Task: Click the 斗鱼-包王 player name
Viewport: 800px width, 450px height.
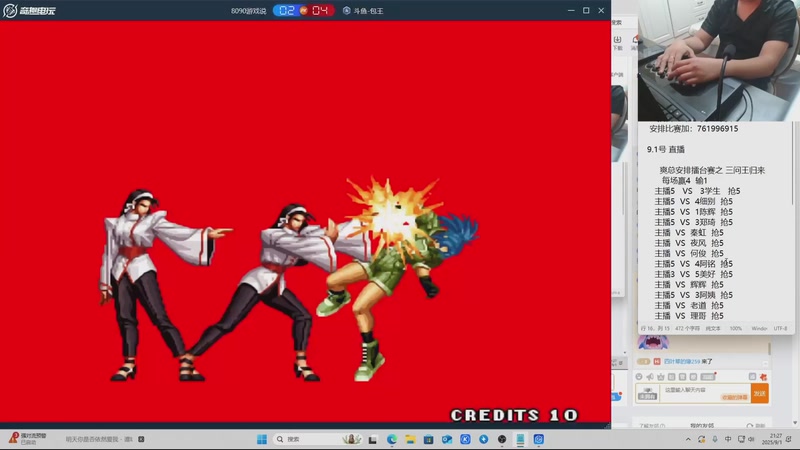Action: click(363, 11)
